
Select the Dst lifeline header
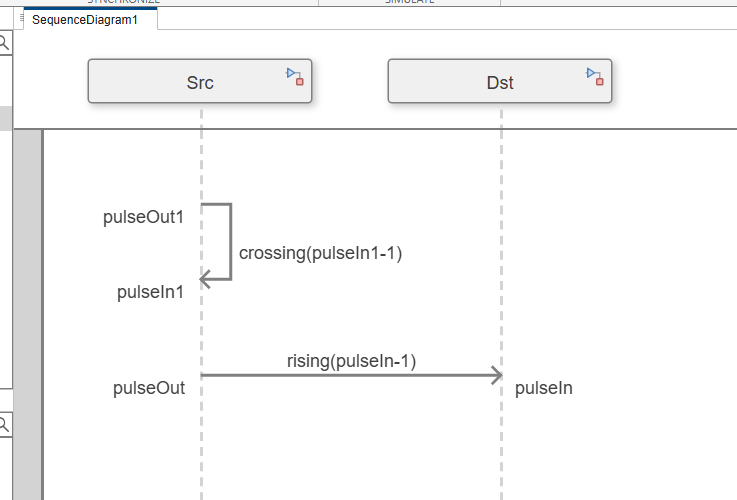(x=499, y=82)
